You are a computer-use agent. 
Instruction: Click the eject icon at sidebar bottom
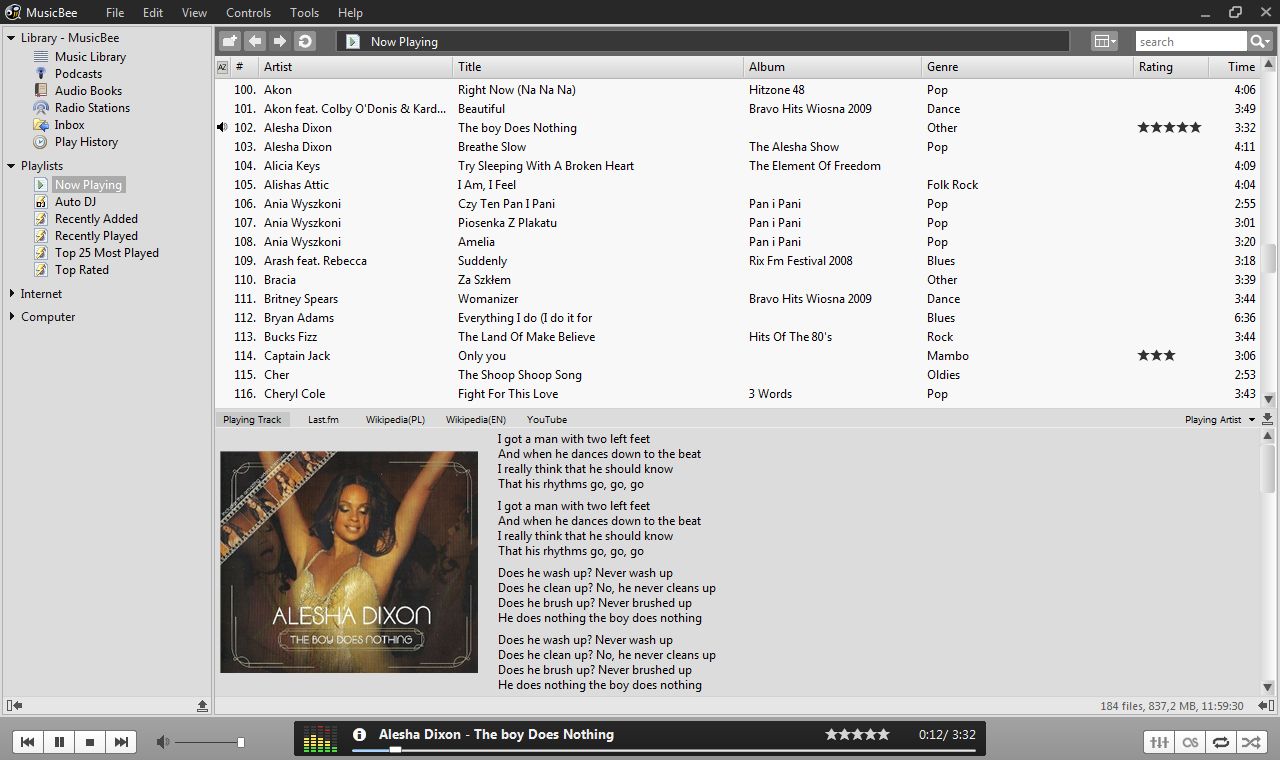tap(202, 706)
